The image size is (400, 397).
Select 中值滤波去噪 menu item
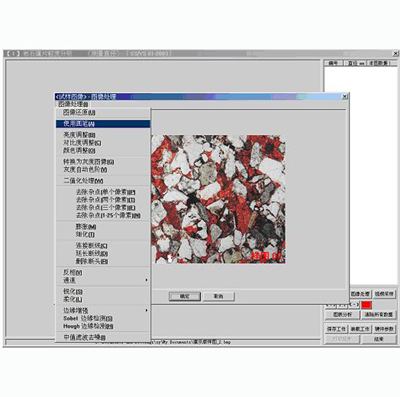tap(103, 337)
